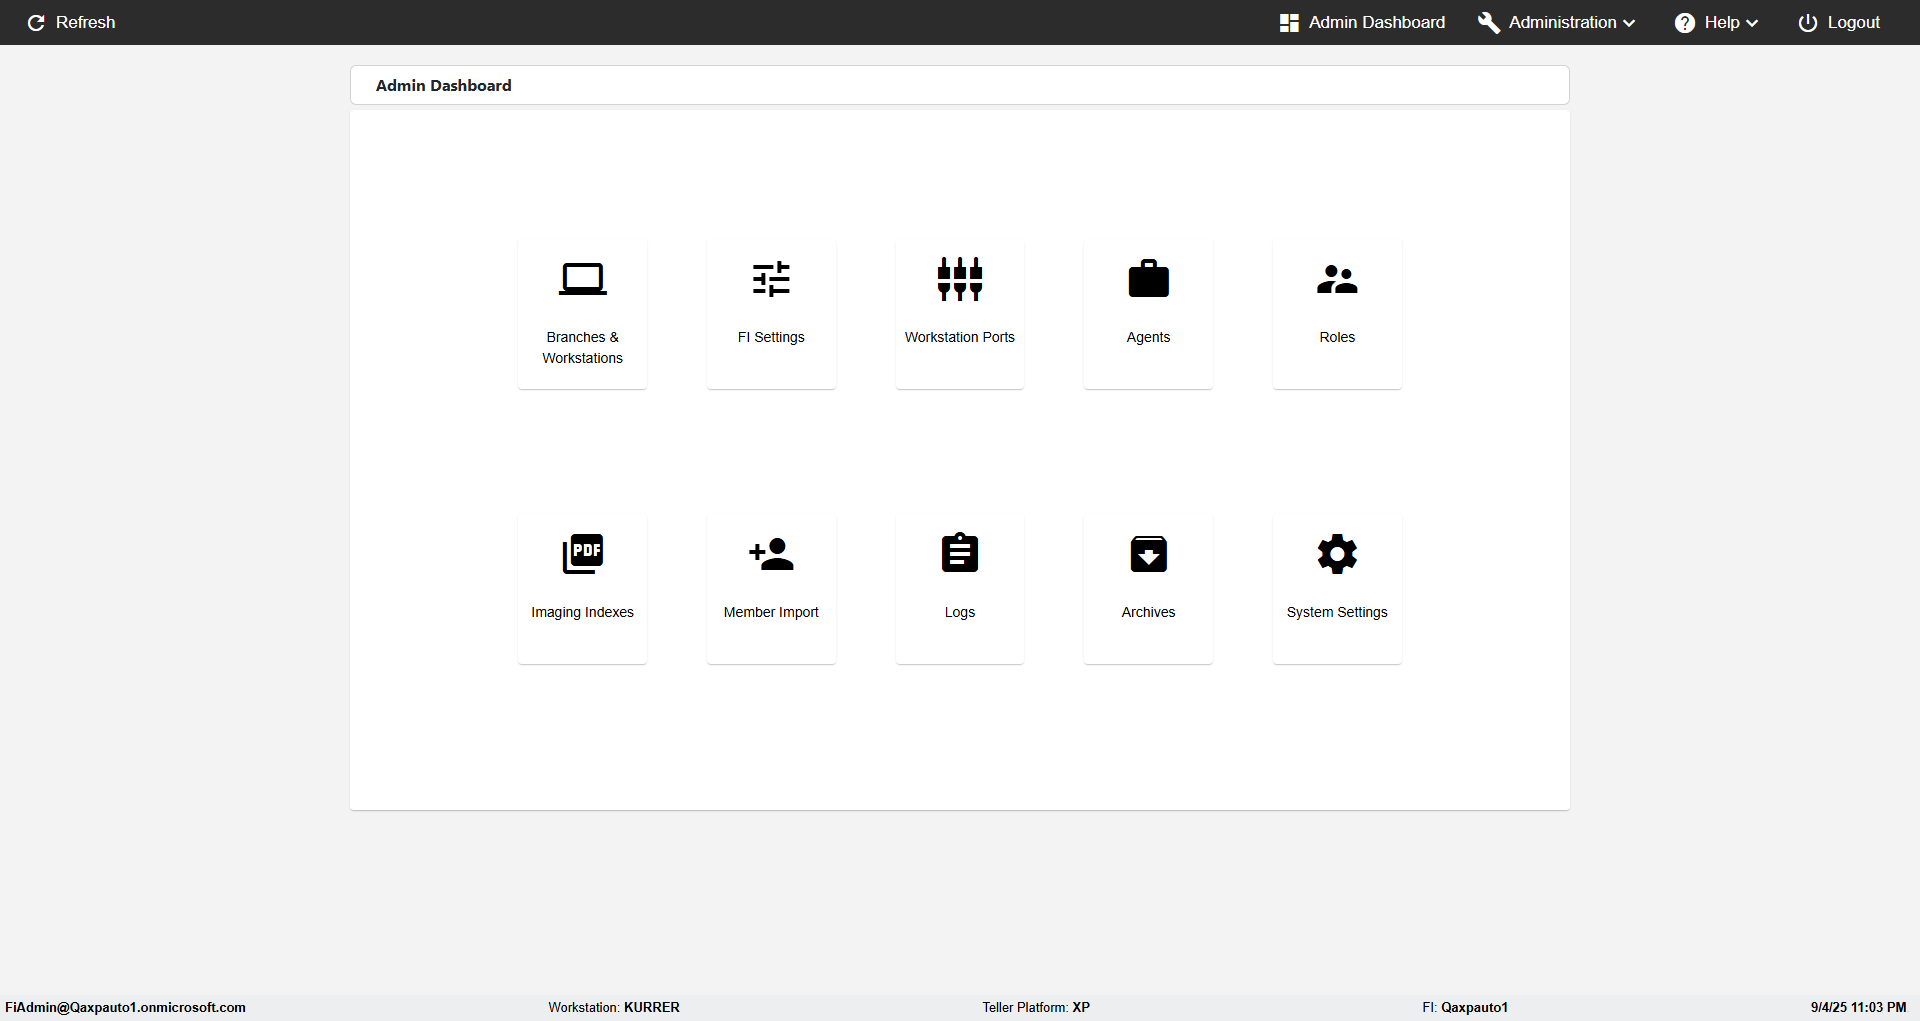Expand the Help dropdown menu
Image resolution: width=1920 pixels, height=1021 pixels.
[x=1716, y=23]
